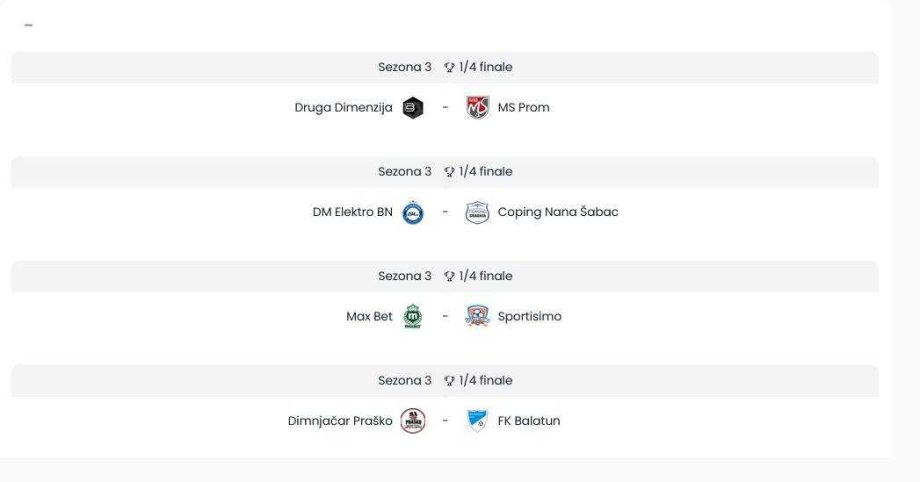The width and height of the screenshot is (920, 482).
Task: Click the Druga Dimenzija team logo
Action: (x=412, y=108)
